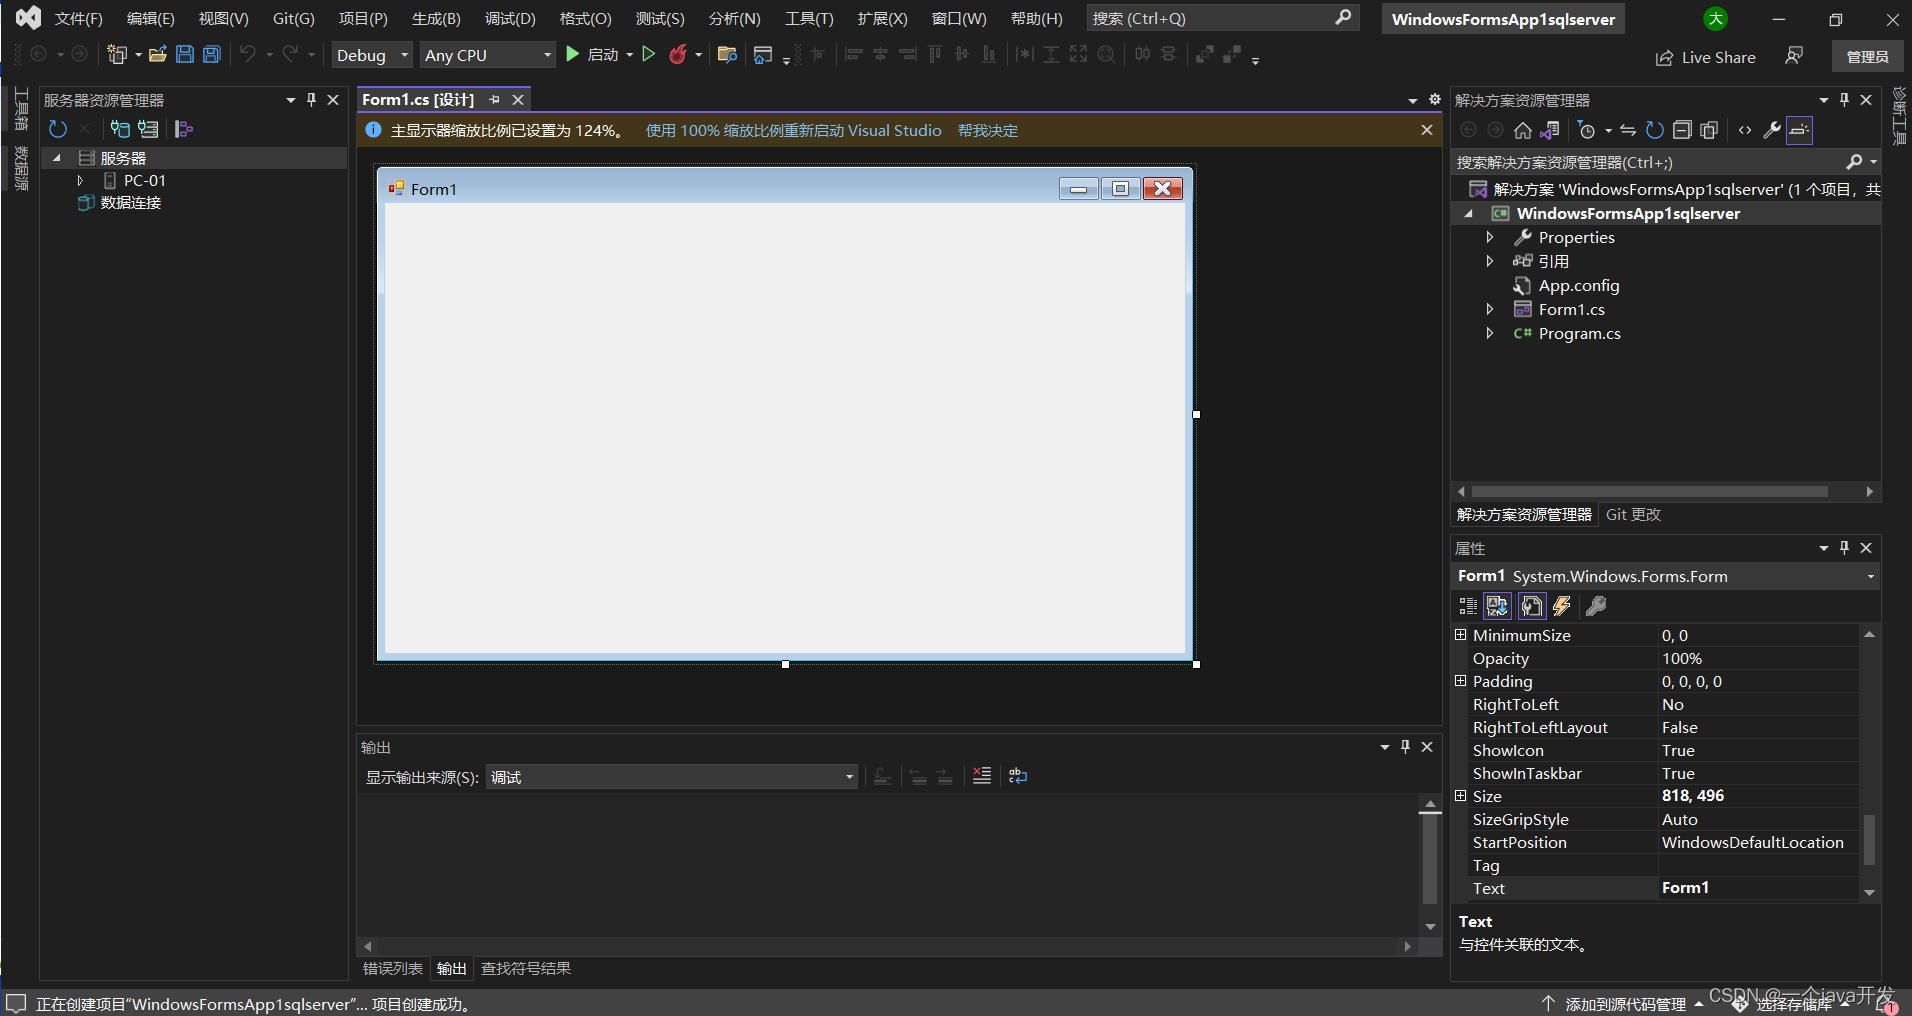1912x1016 pixels.
Task: Click the View Code icon in Solution Explorer
Action: [x=1745, y=129]
